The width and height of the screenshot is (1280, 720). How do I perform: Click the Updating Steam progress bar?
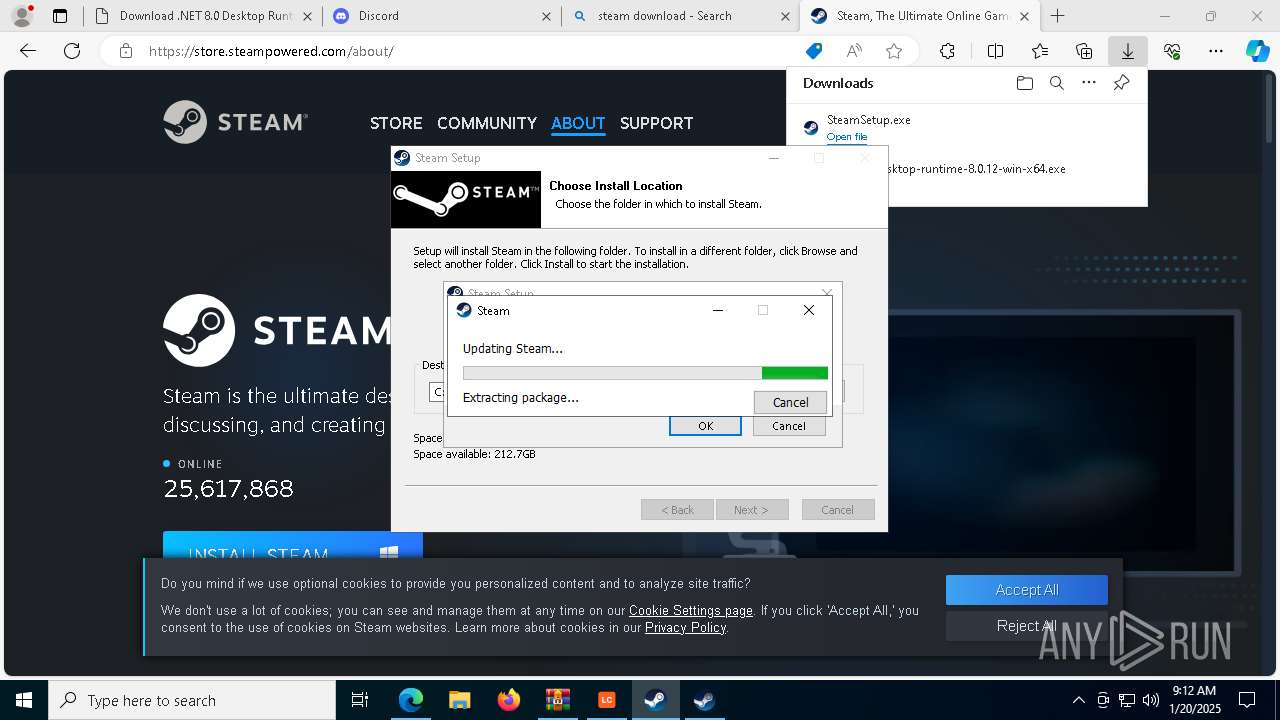pos(645,373)
